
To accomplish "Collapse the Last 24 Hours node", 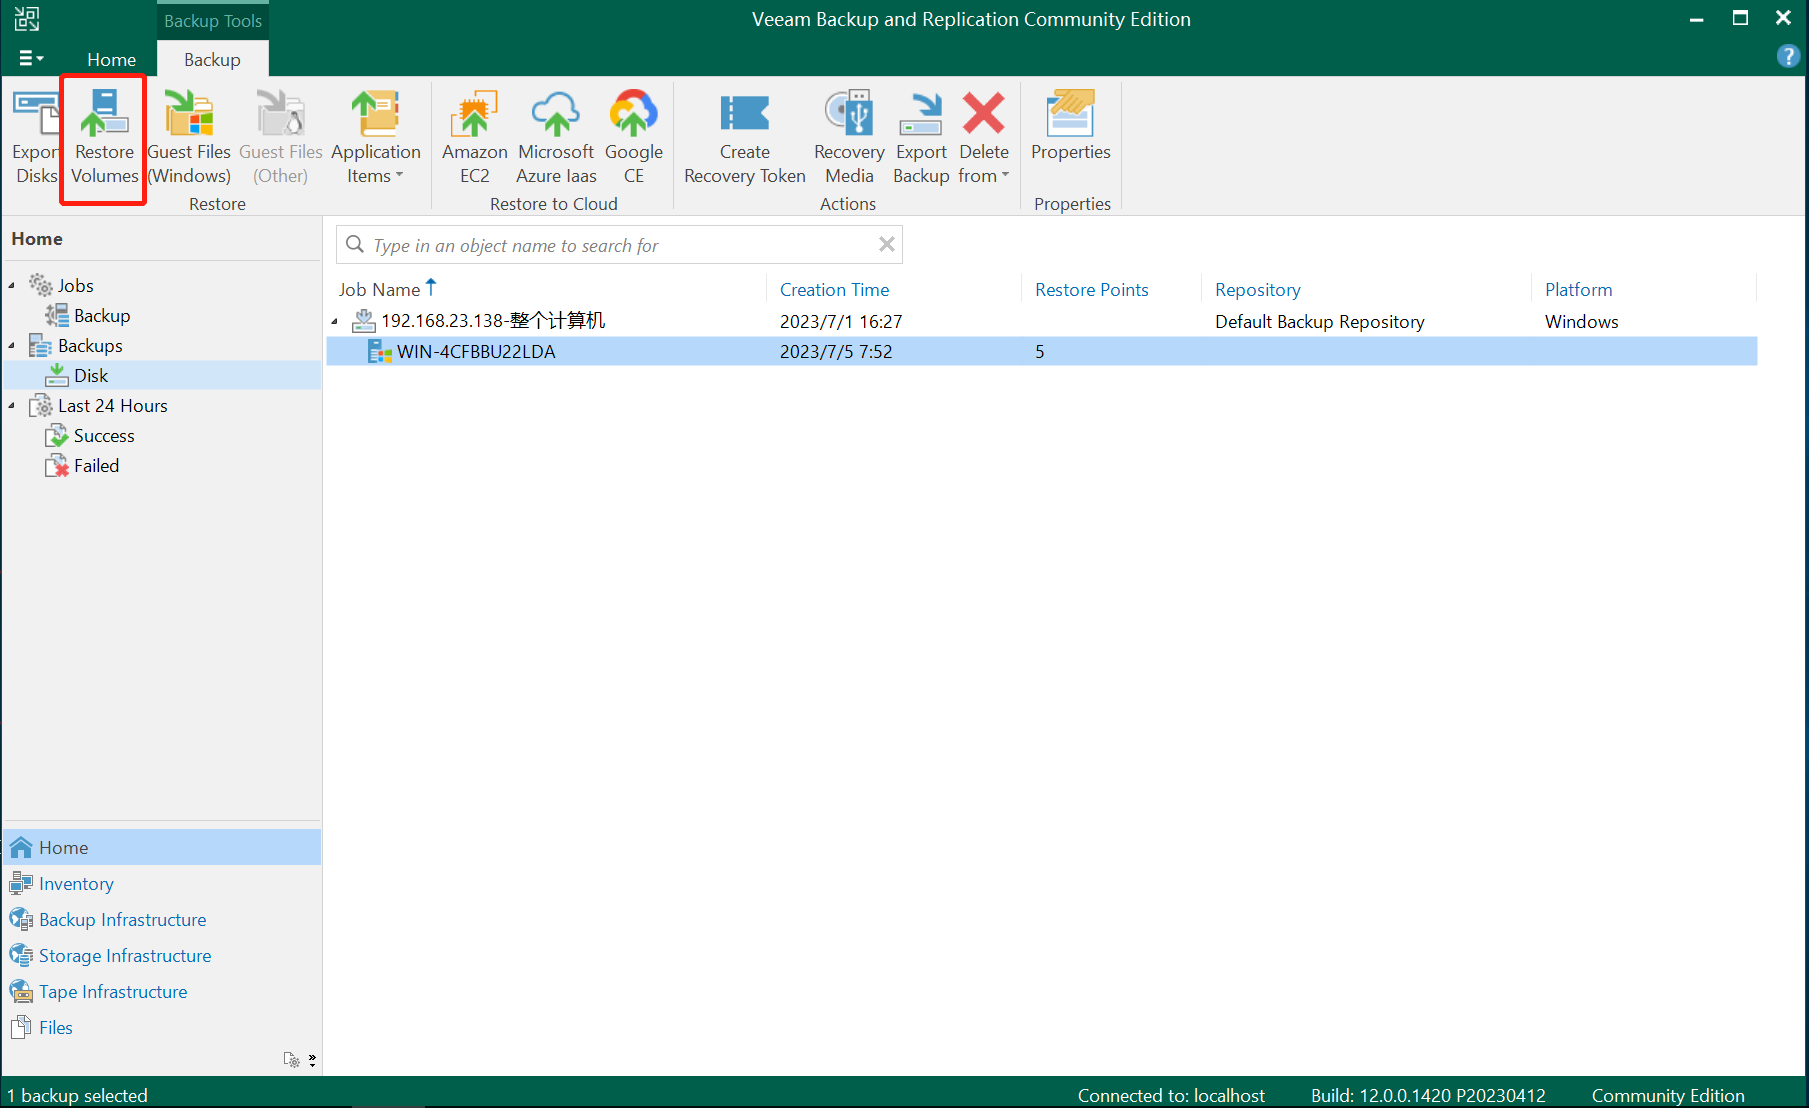I will [12, 406].
